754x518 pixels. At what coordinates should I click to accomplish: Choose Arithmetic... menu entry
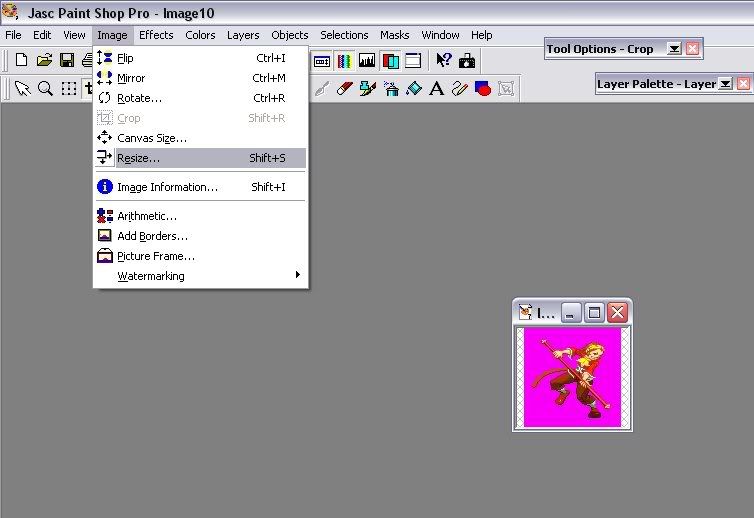coord(201,216)
